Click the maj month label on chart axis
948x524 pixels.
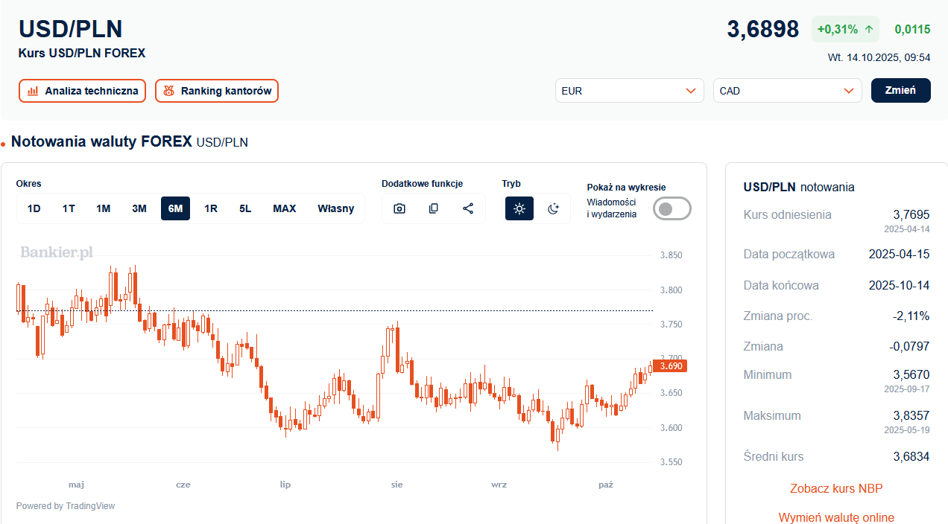[76, 484]
